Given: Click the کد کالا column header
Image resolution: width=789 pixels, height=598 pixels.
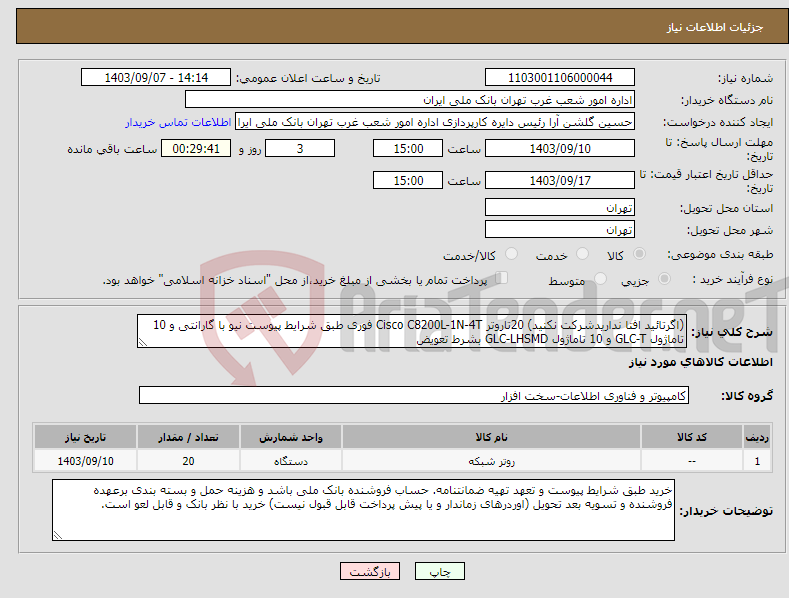Looking at the screenshot, I should 691,437.
